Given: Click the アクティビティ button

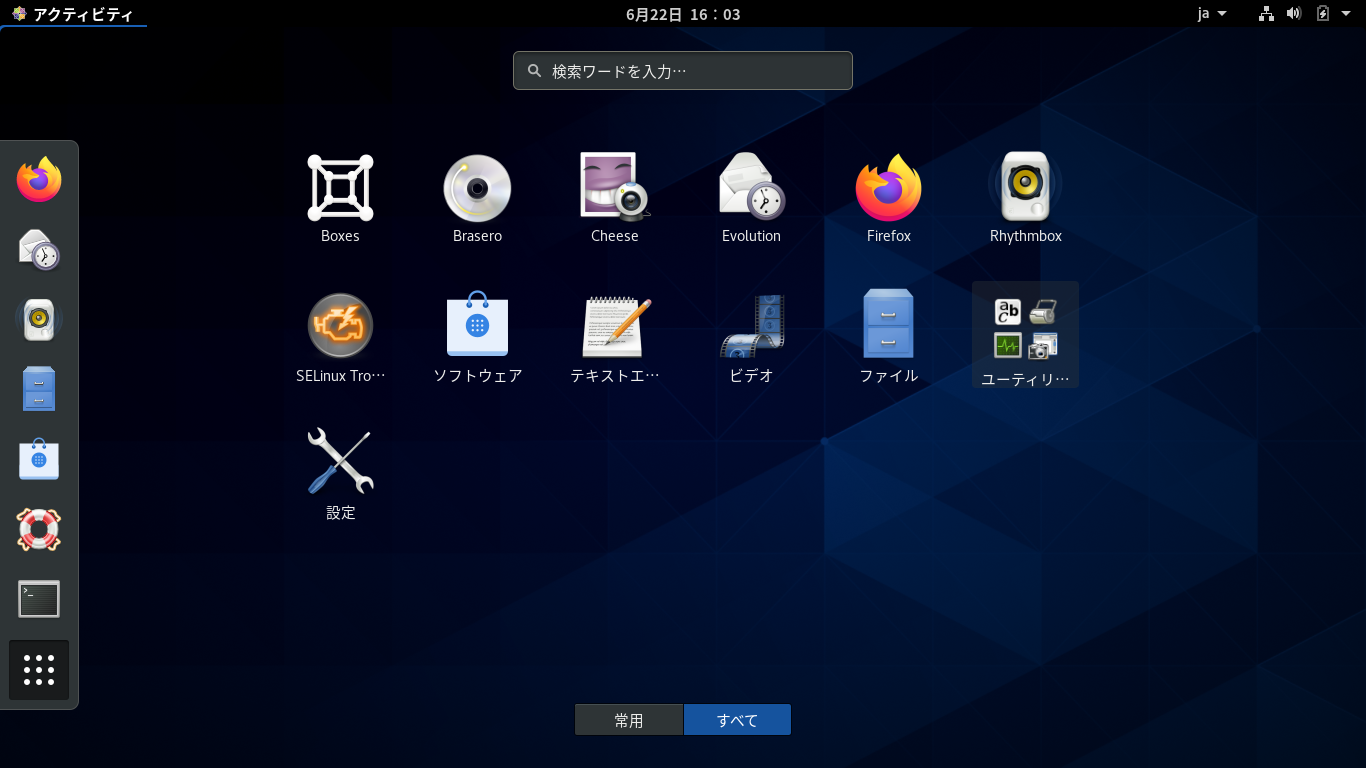Looking at the screenshot, I should (73, 14).
